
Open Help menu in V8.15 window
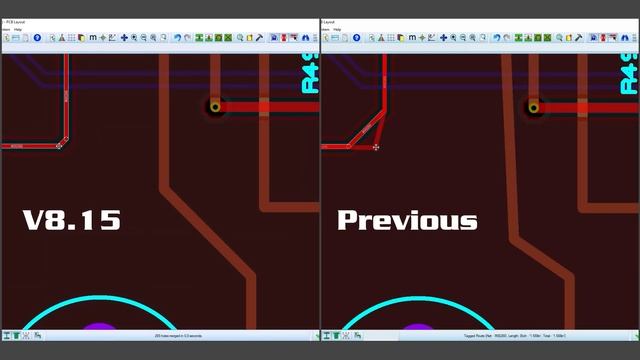18,30
